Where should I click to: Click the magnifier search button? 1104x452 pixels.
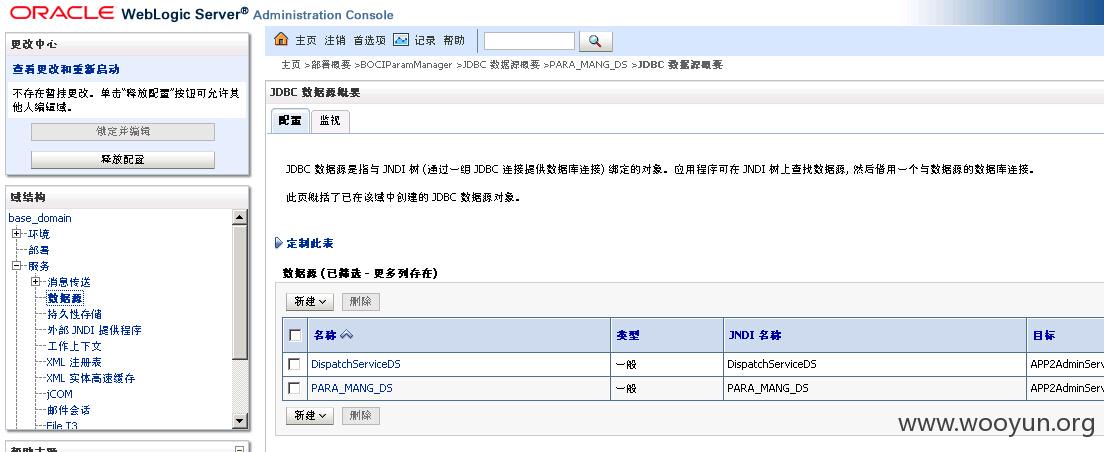595,41
